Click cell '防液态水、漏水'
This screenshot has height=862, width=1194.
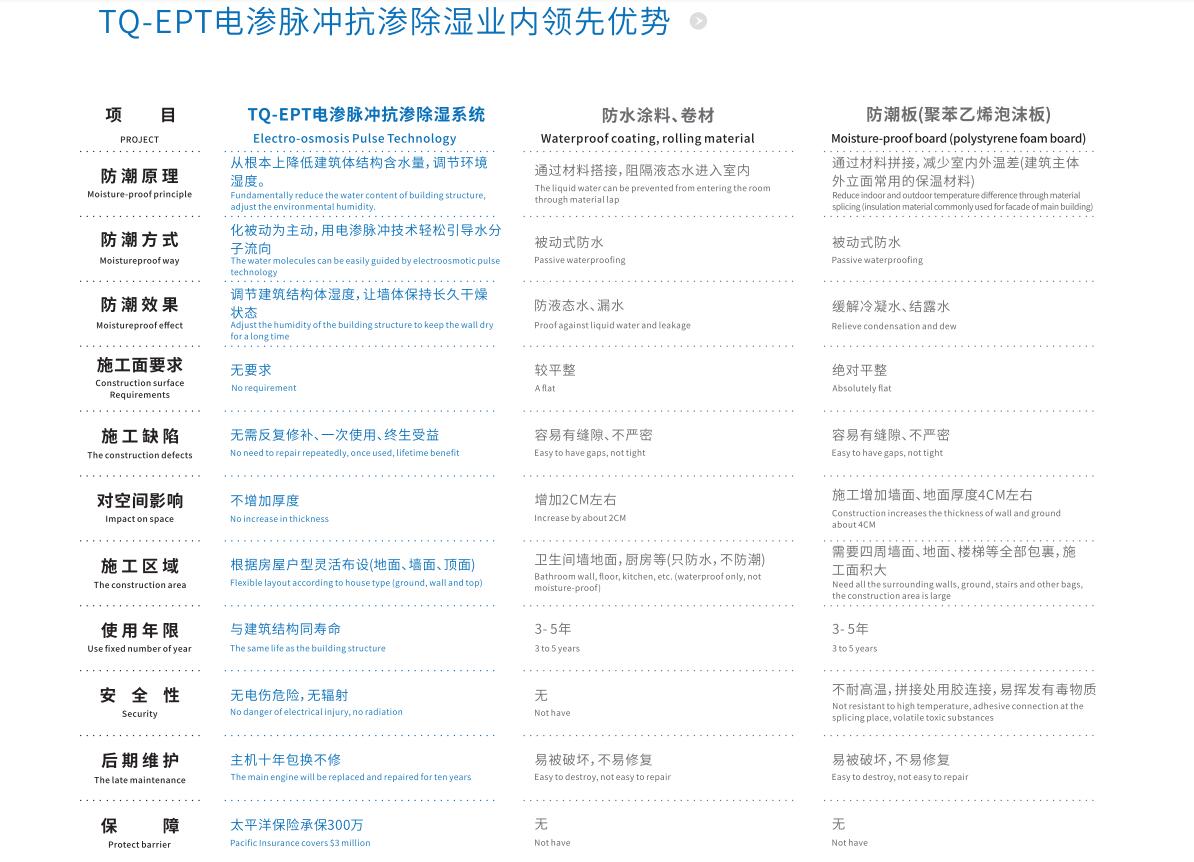pos(579,305)
